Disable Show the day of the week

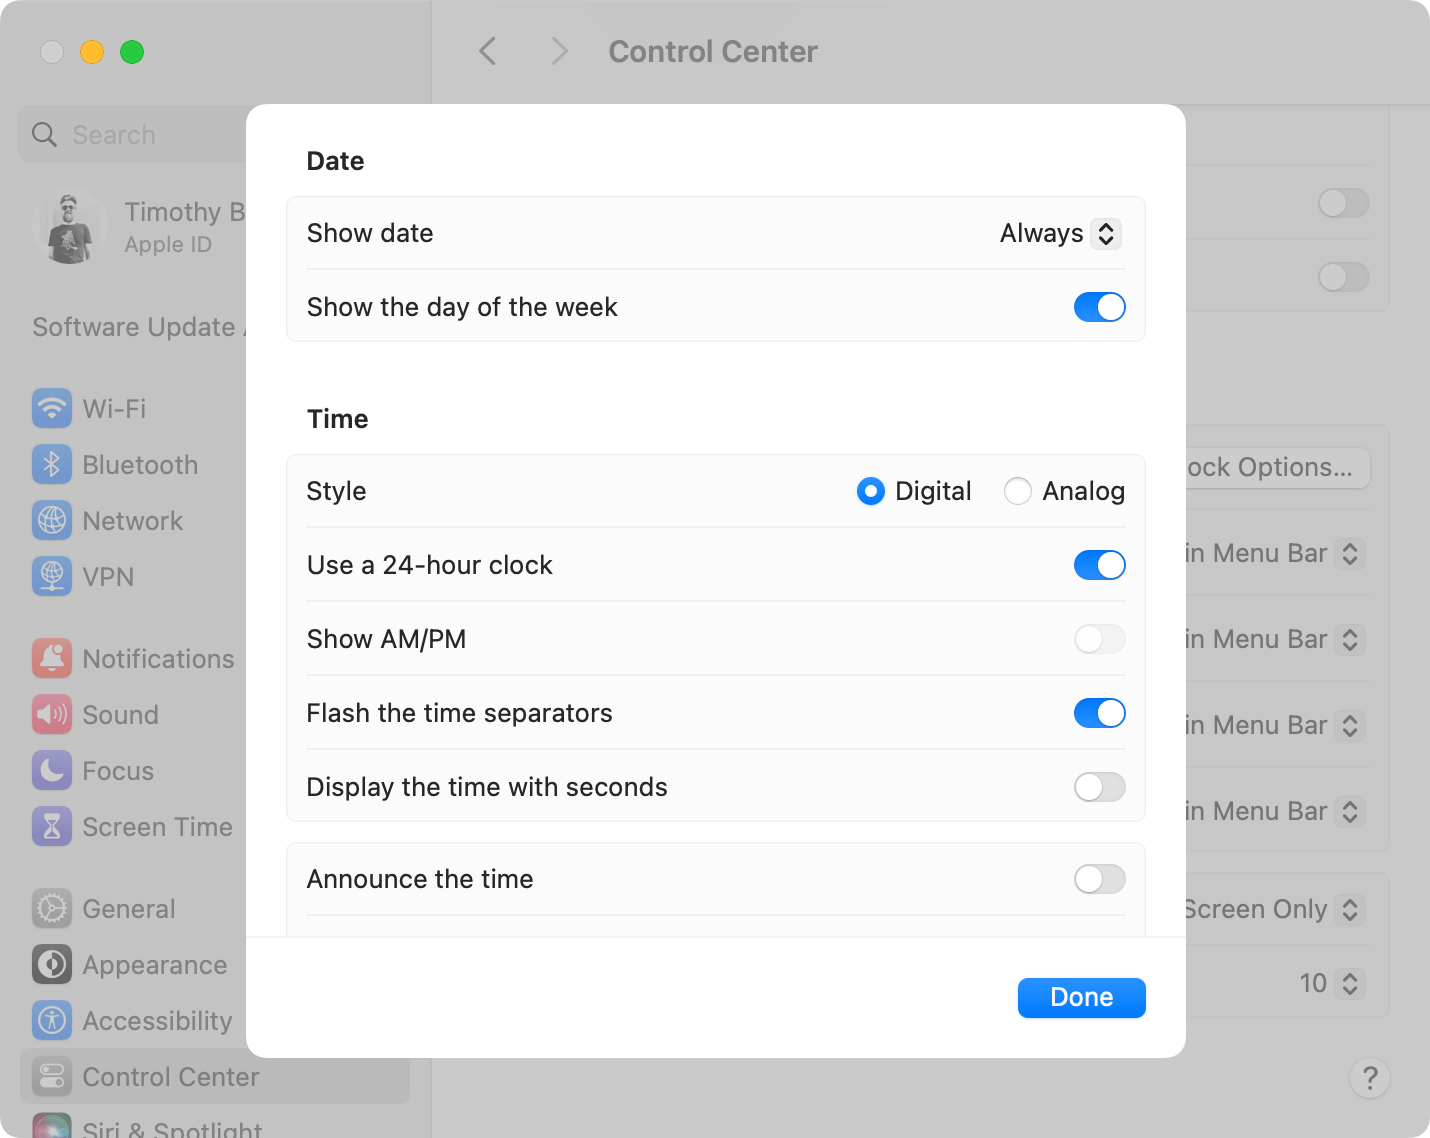(x=1099, y=307)
